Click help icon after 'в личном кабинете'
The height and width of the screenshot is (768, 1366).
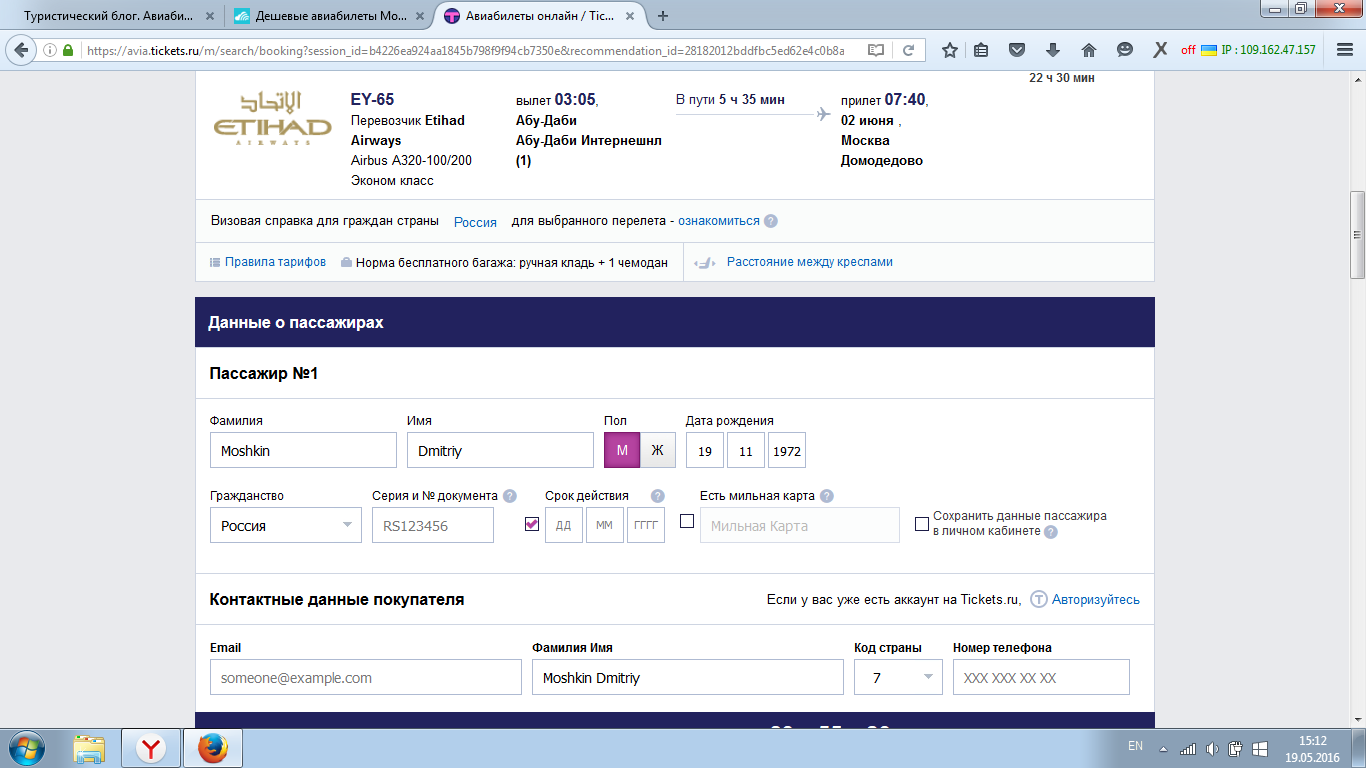(1051, 532)
